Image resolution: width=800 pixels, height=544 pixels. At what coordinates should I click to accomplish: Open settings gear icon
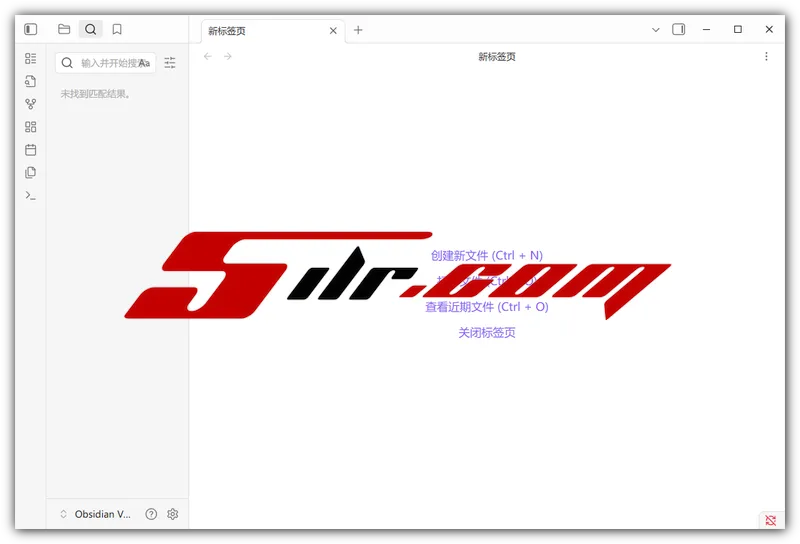(172, 514)
